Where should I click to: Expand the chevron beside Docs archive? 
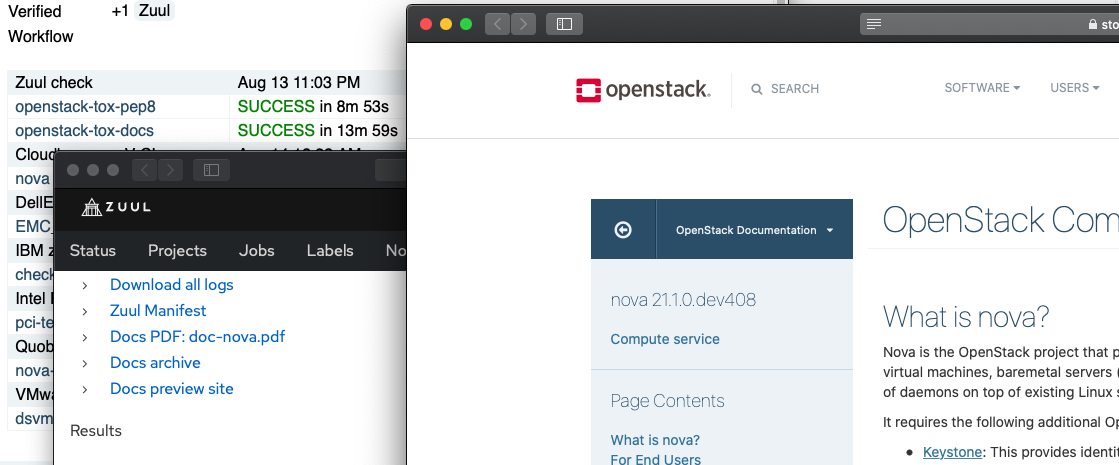(85, 364)
